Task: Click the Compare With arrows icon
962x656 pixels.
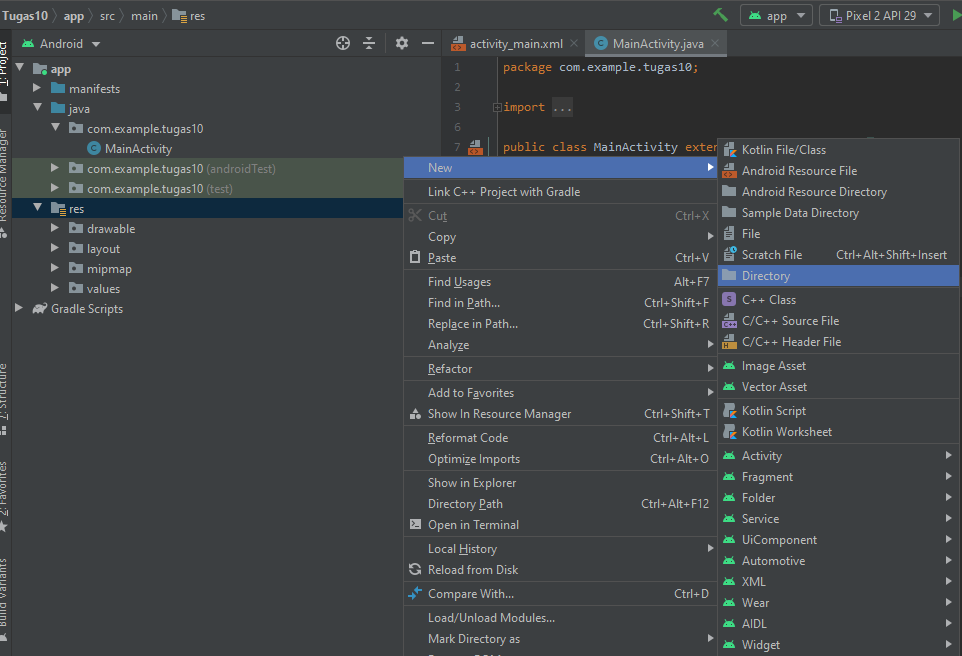Action: click(415, 593)
